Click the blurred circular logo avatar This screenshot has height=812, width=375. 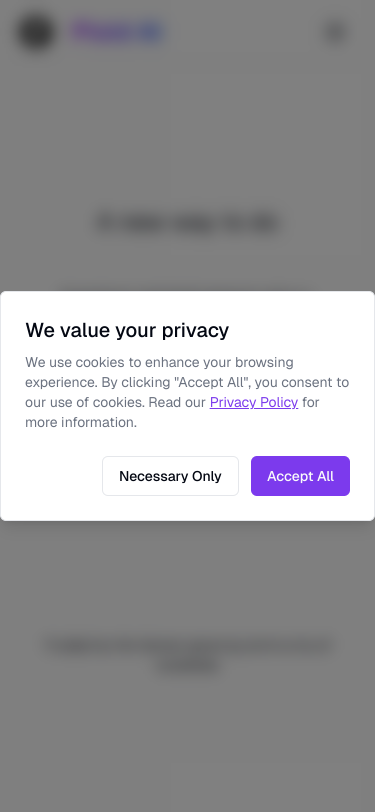tap(36, 32)
